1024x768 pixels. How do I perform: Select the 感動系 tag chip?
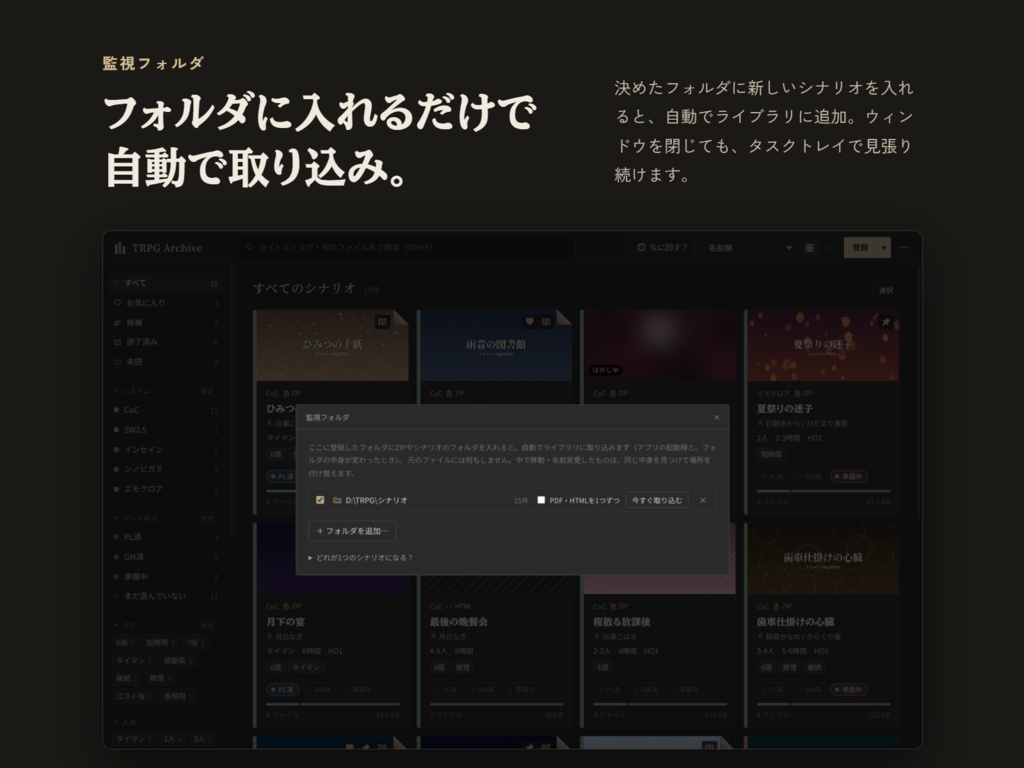point(177,660)
